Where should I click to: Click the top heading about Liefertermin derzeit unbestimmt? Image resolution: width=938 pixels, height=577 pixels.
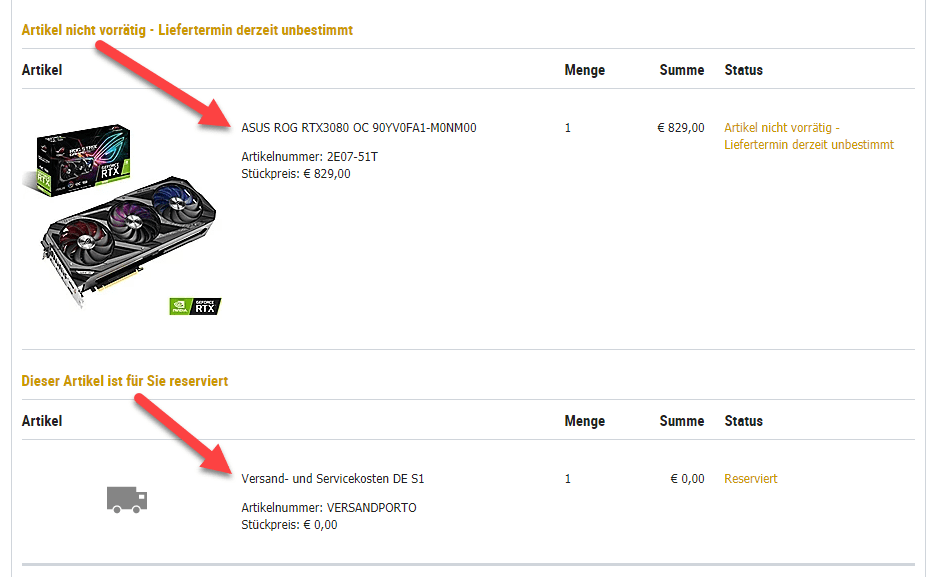click(x=187, y=30)
